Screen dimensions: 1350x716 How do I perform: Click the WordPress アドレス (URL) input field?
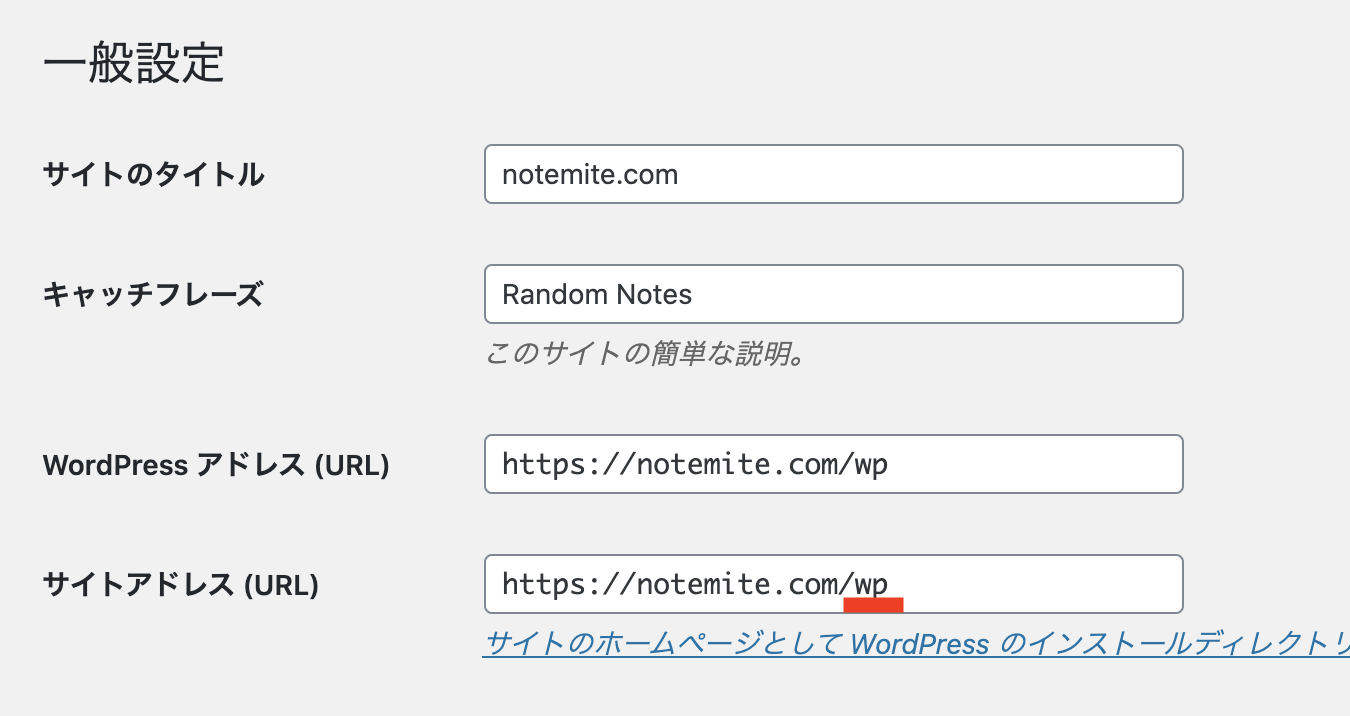pyautogui.click(x=834, y=464)
